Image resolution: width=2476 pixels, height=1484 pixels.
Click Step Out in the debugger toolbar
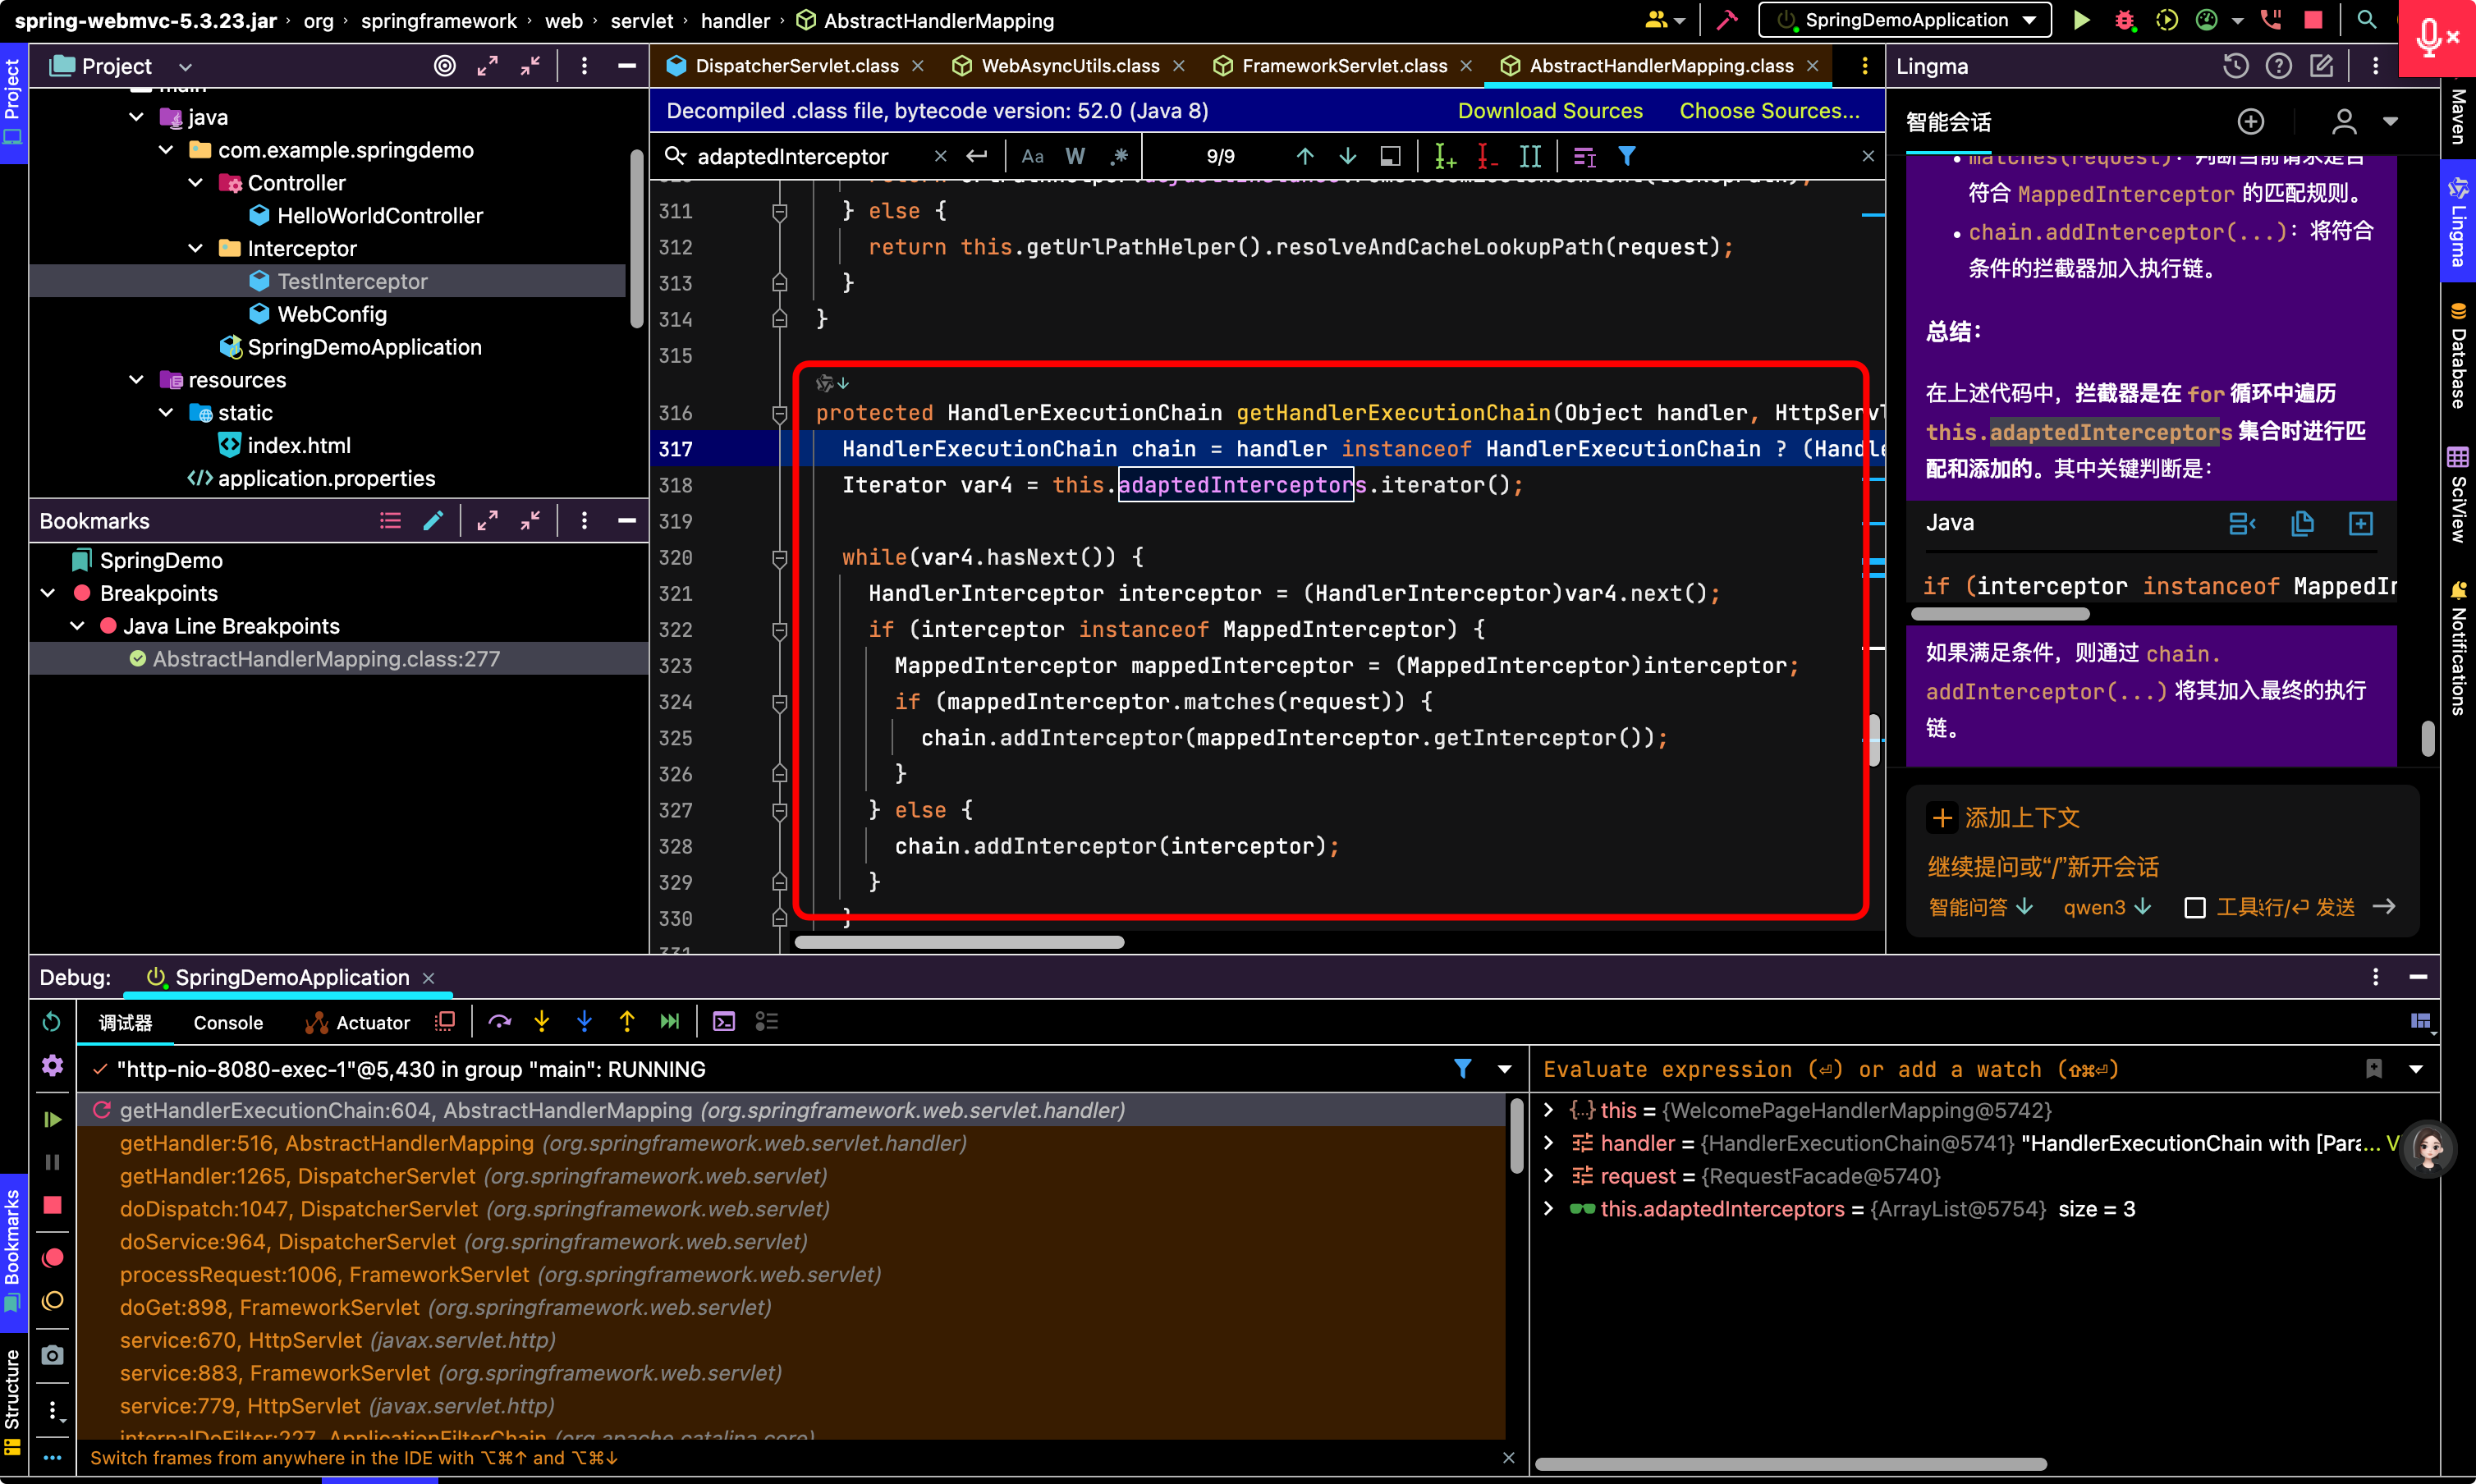[x=627, y=1021]
